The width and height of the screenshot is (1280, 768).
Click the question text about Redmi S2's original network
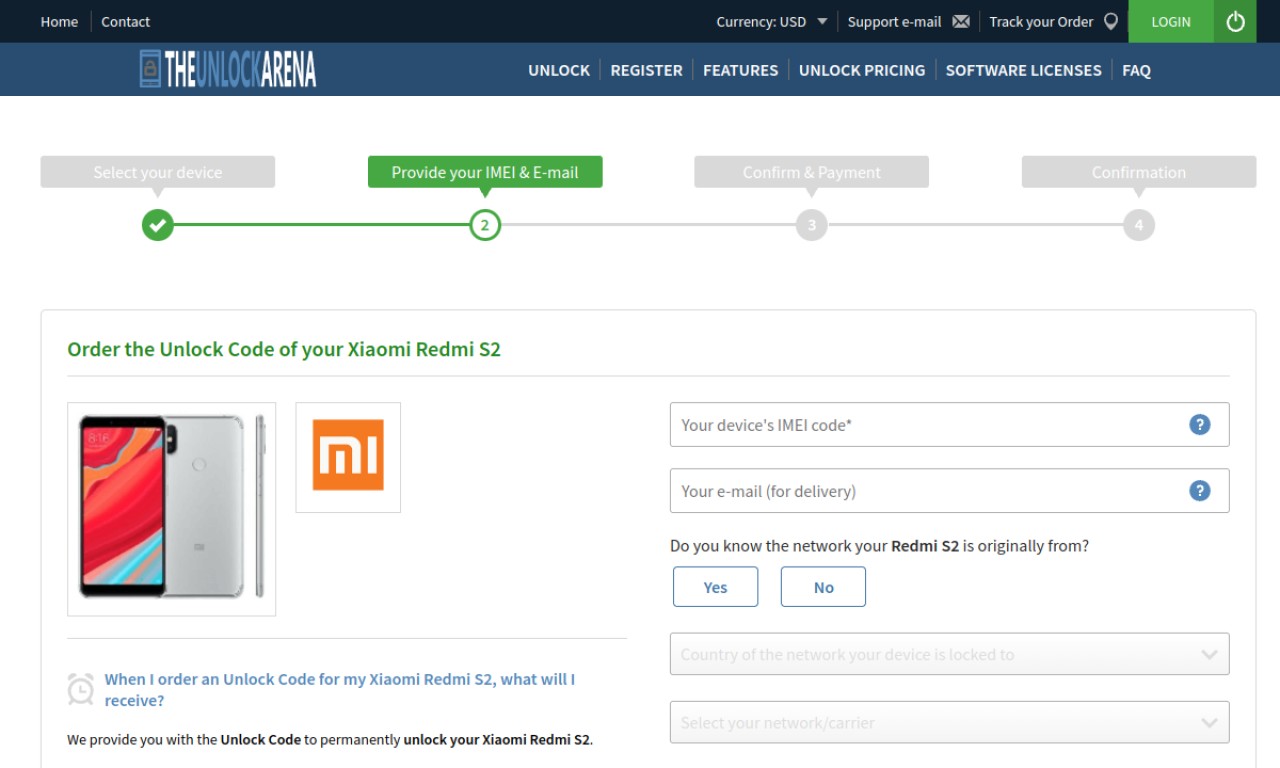[x=879, y=546]
